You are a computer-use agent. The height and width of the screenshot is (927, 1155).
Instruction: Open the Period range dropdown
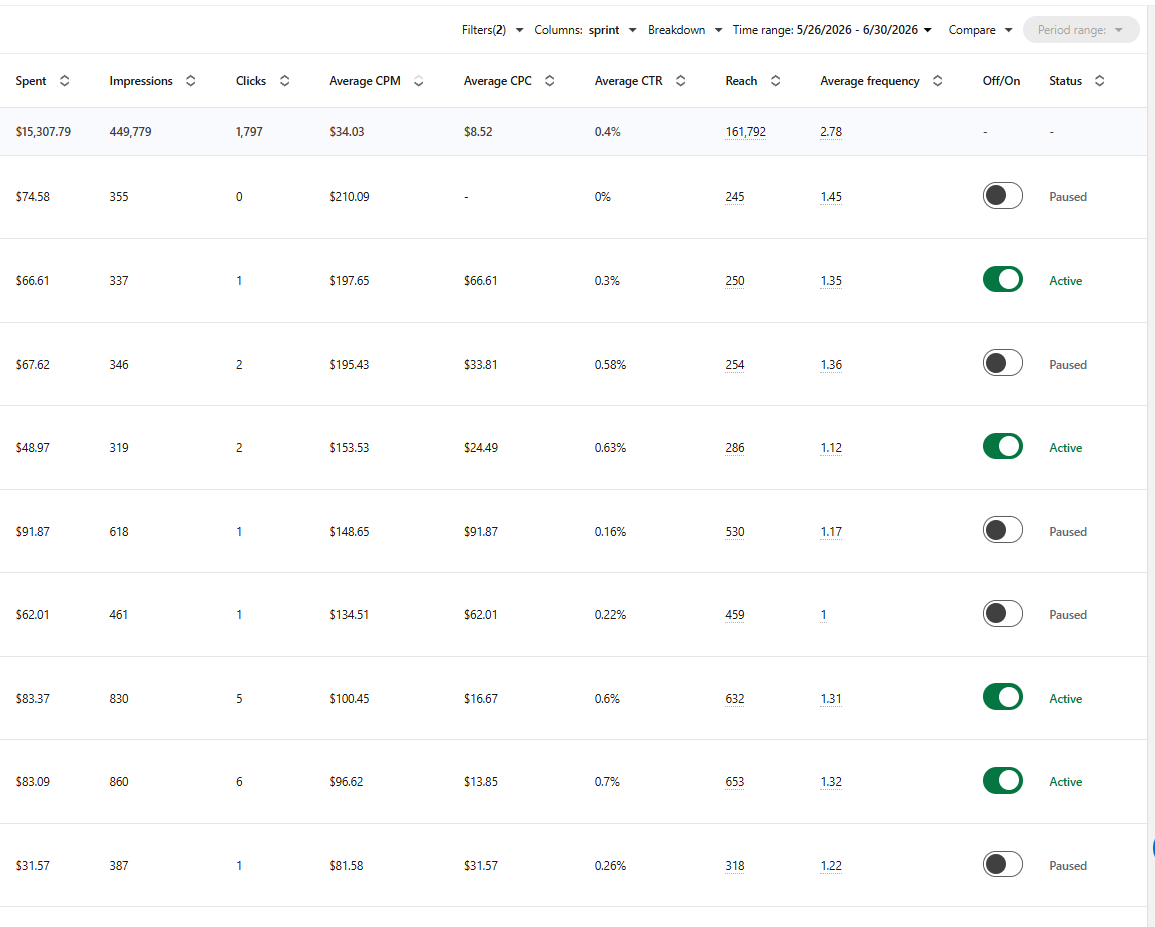(x=1081, y=30)
